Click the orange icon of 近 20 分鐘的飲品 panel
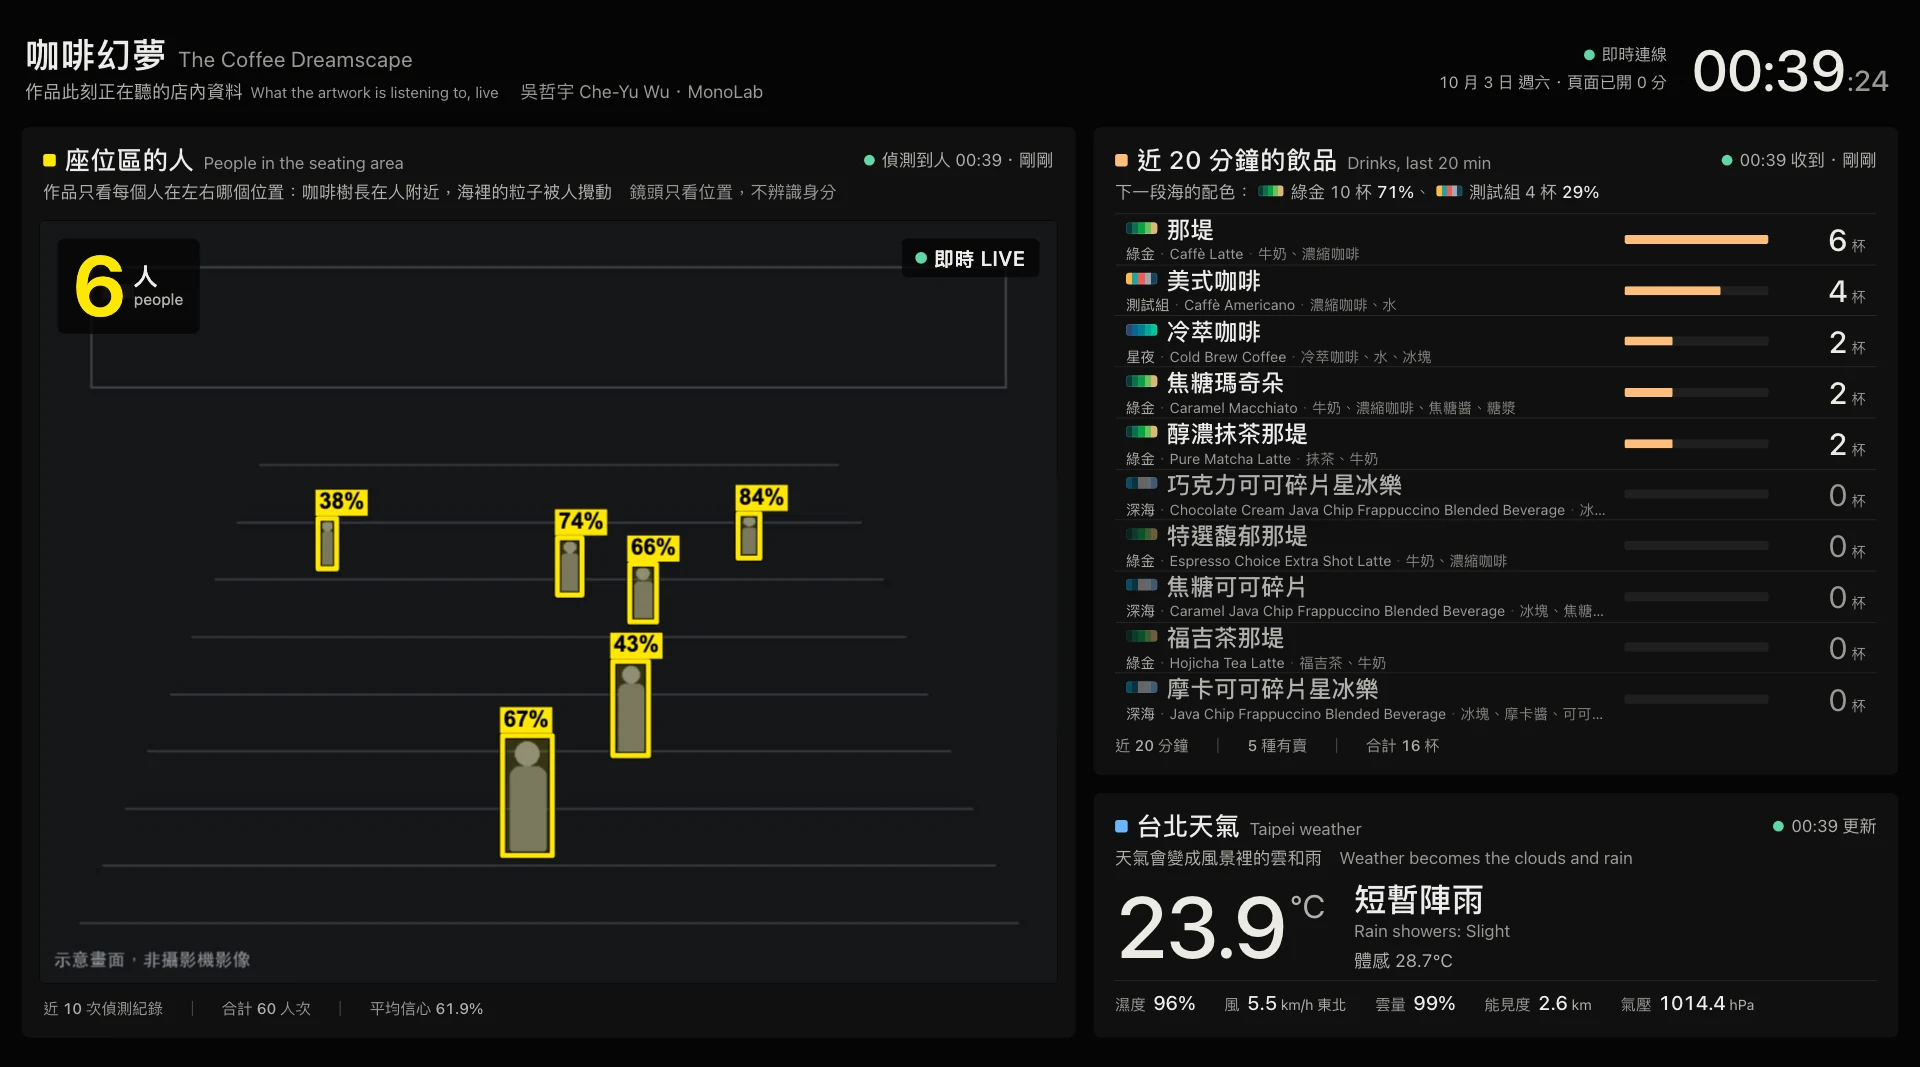This screenshot has width=1920, height=1067. point(1121,160)
